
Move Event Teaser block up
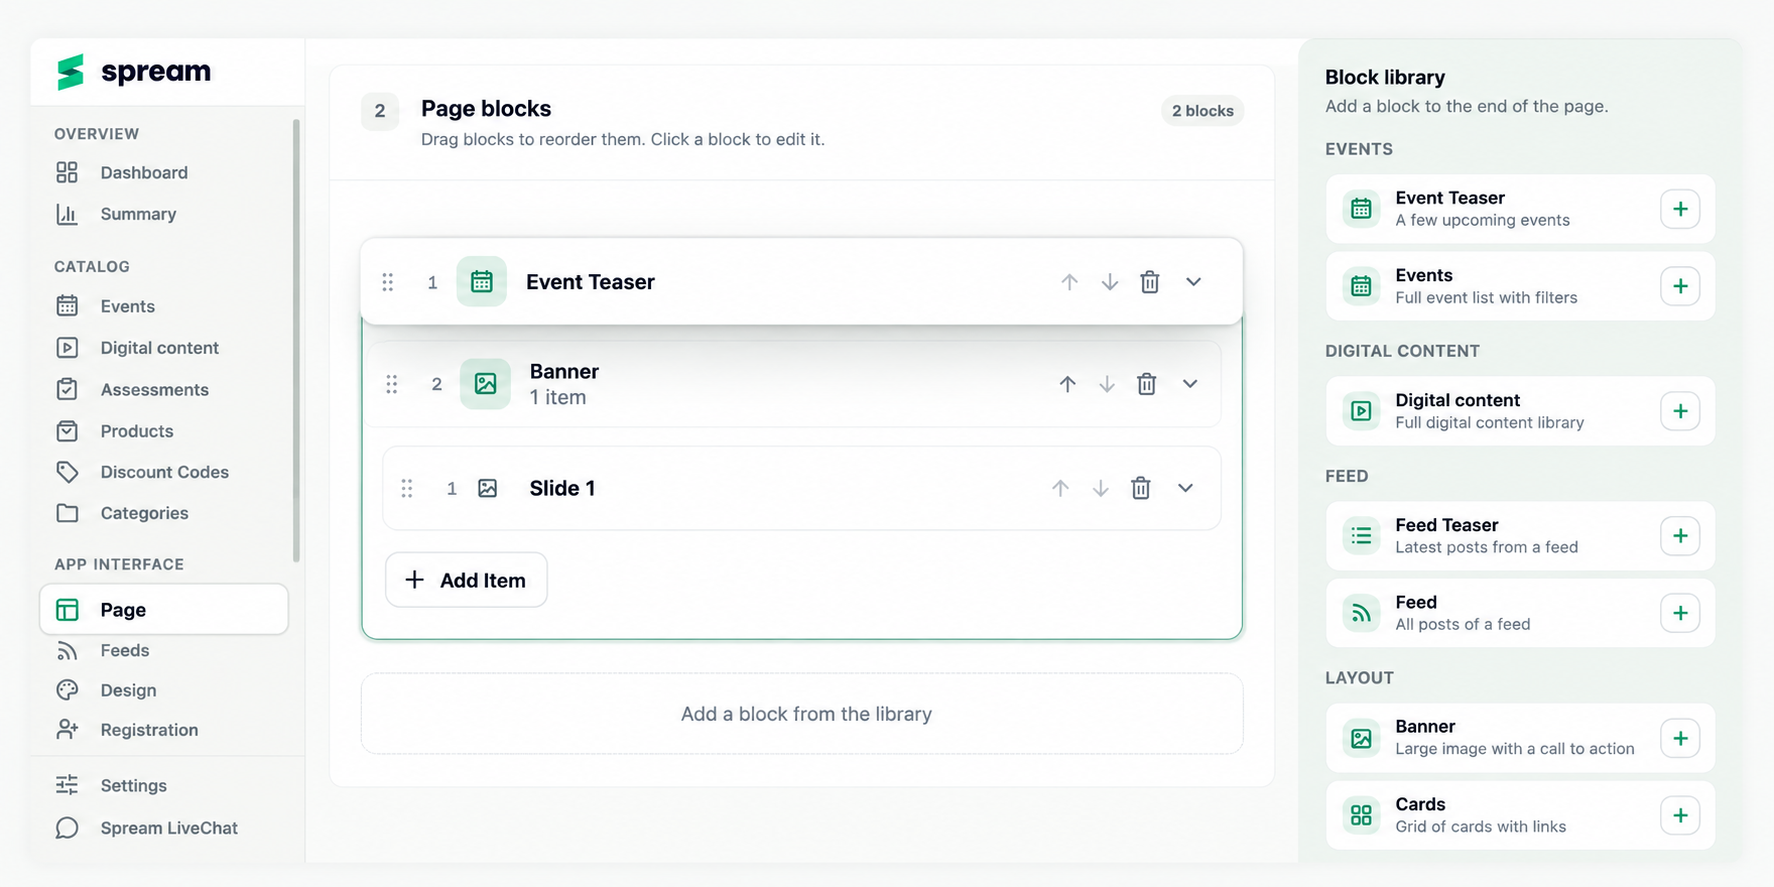[x=1070, y=282]
